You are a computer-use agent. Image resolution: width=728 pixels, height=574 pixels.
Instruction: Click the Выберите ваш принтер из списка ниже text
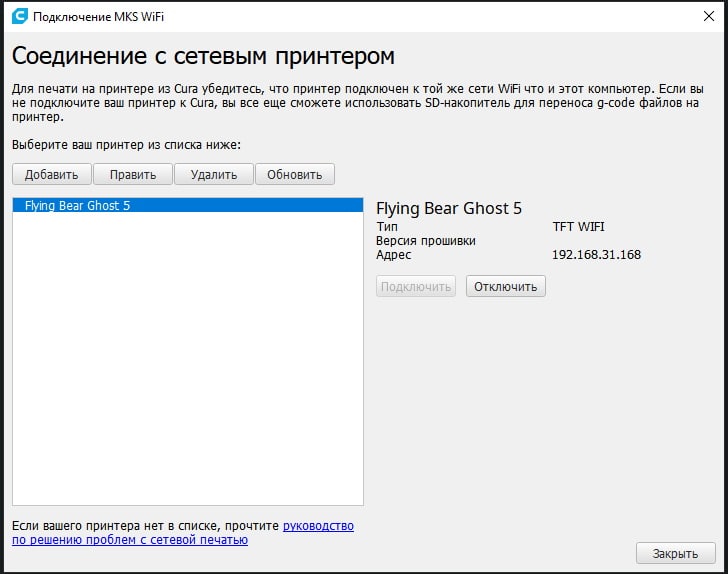click(126, 145)
